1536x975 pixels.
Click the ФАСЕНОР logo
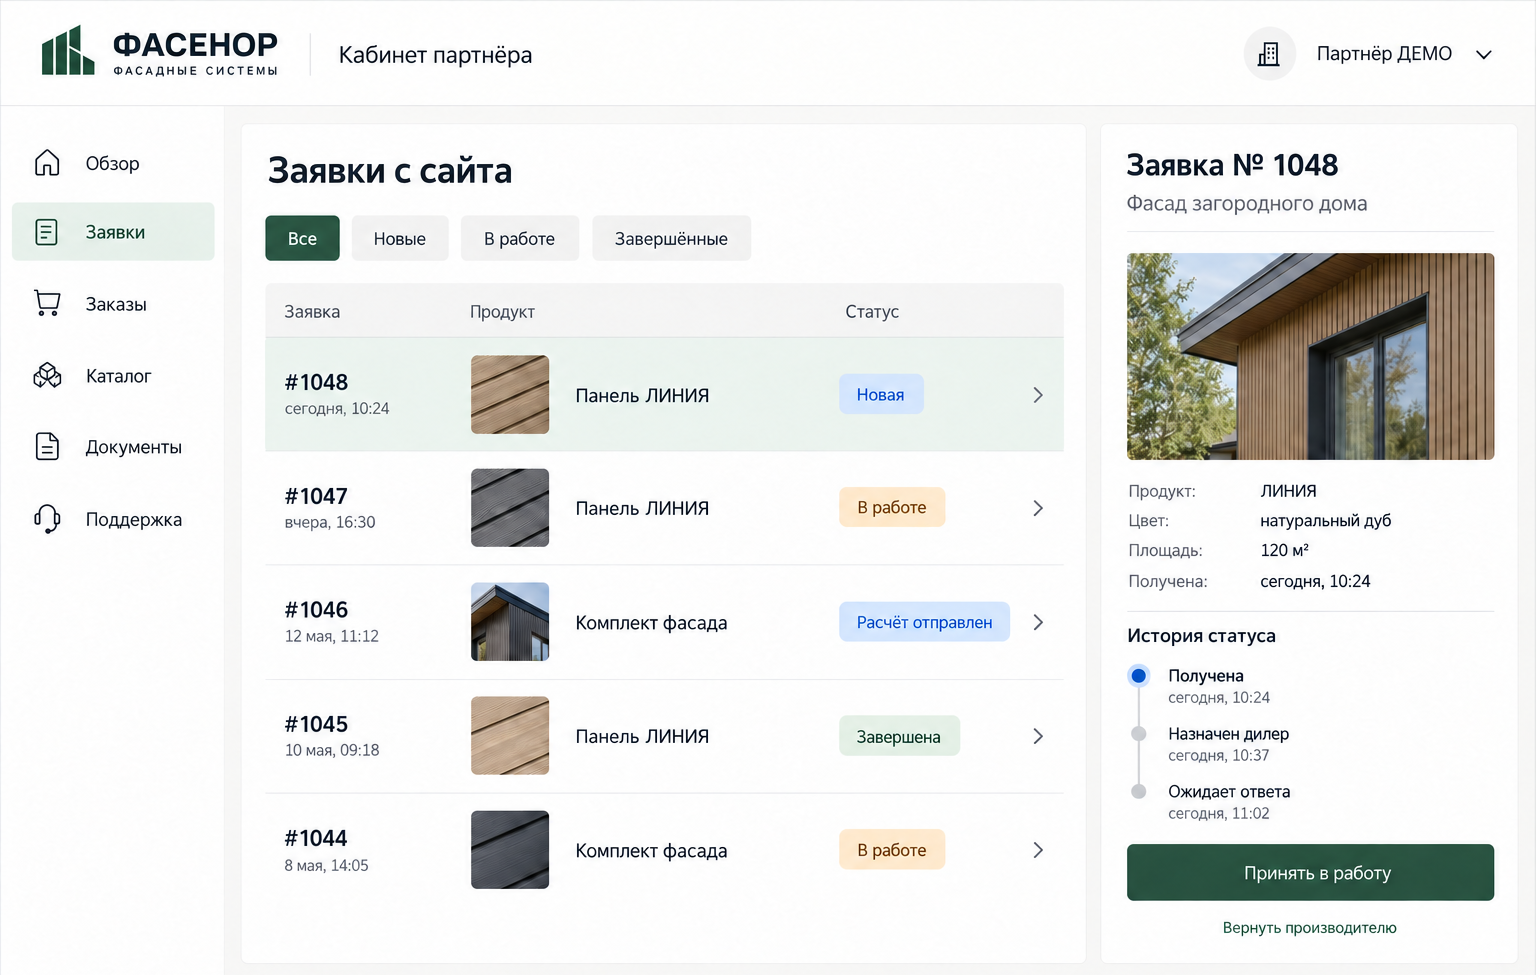click(160, 52)
